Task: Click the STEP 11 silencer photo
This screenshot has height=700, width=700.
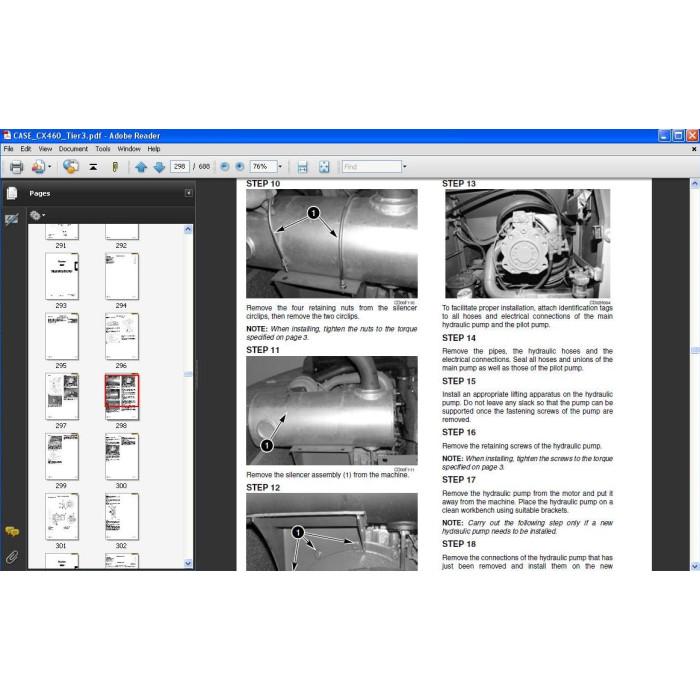Action: pyautogui.click(x=332, y=410)
